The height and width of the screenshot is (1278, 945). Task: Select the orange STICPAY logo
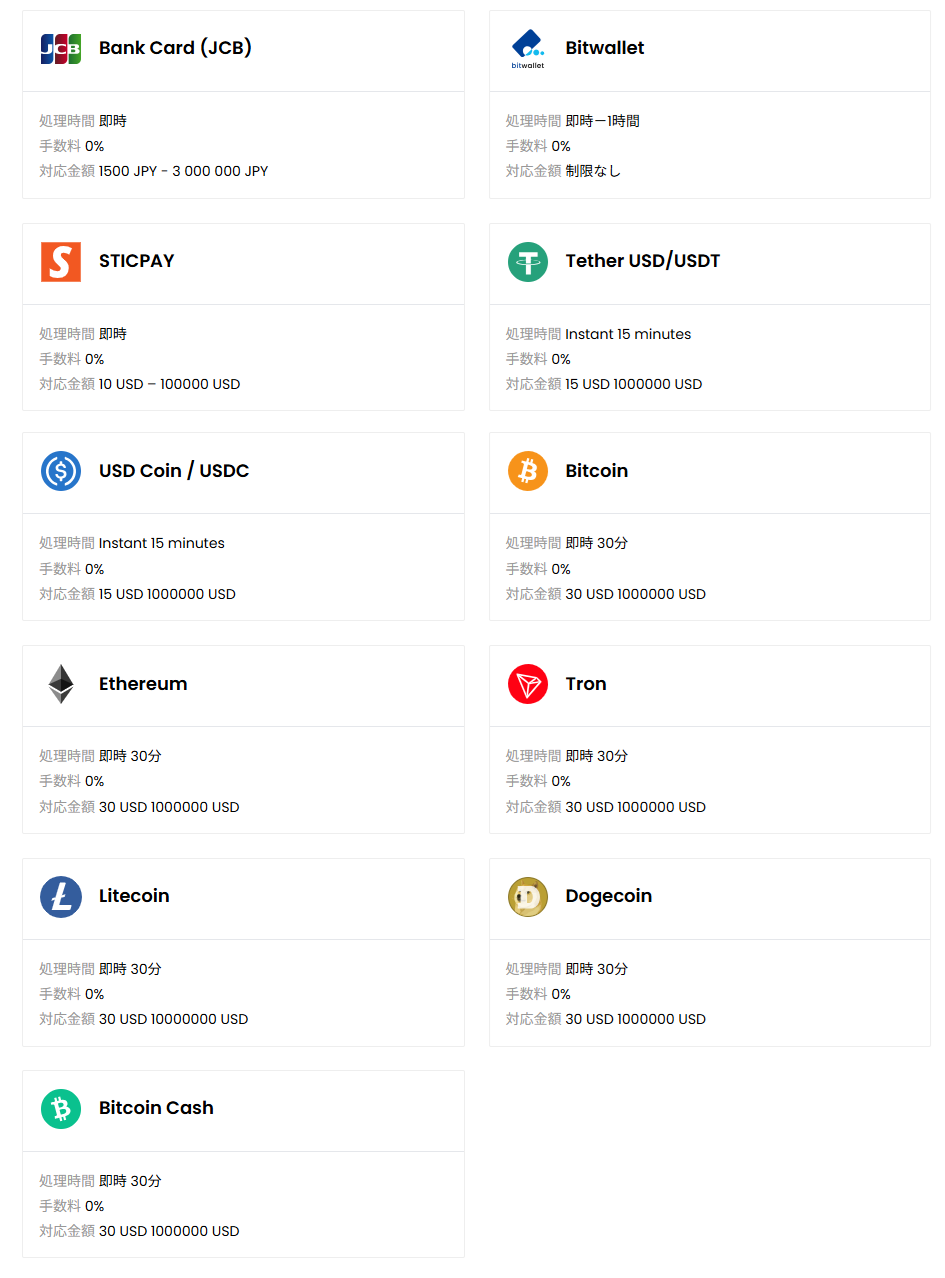(61, 262)
